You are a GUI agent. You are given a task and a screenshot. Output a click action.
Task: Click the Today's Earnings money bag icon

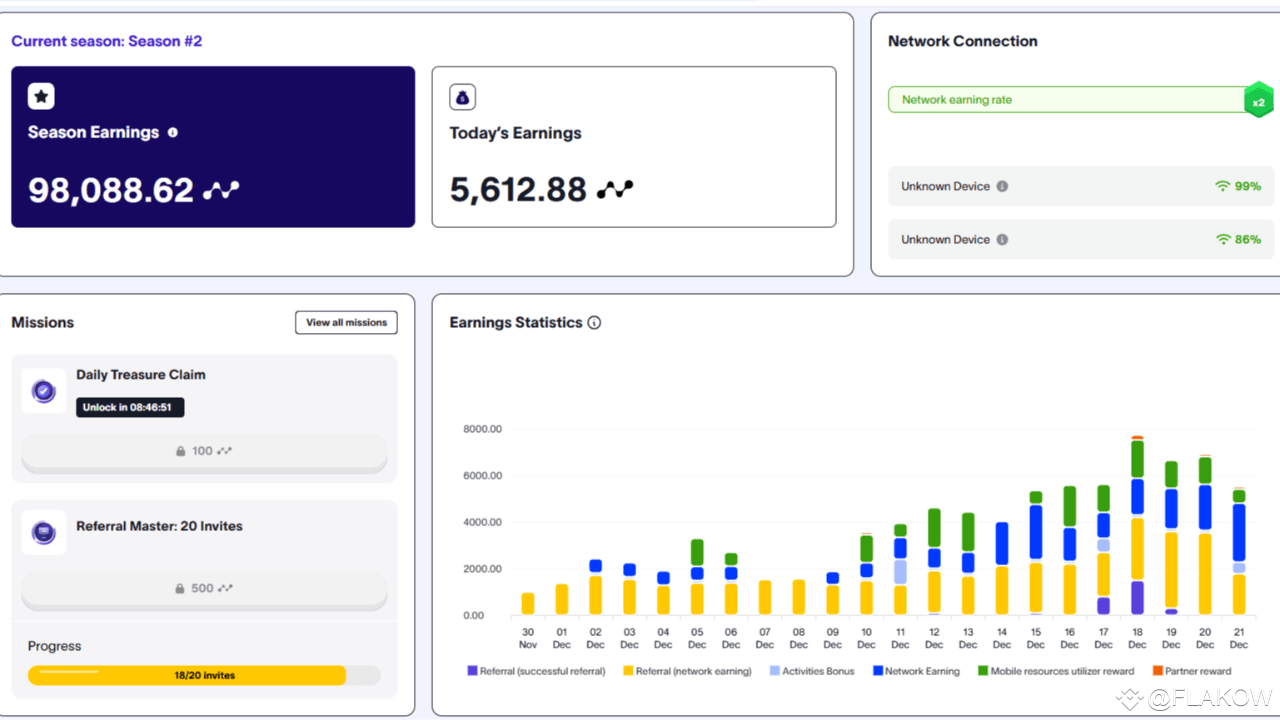pos(463,97)
